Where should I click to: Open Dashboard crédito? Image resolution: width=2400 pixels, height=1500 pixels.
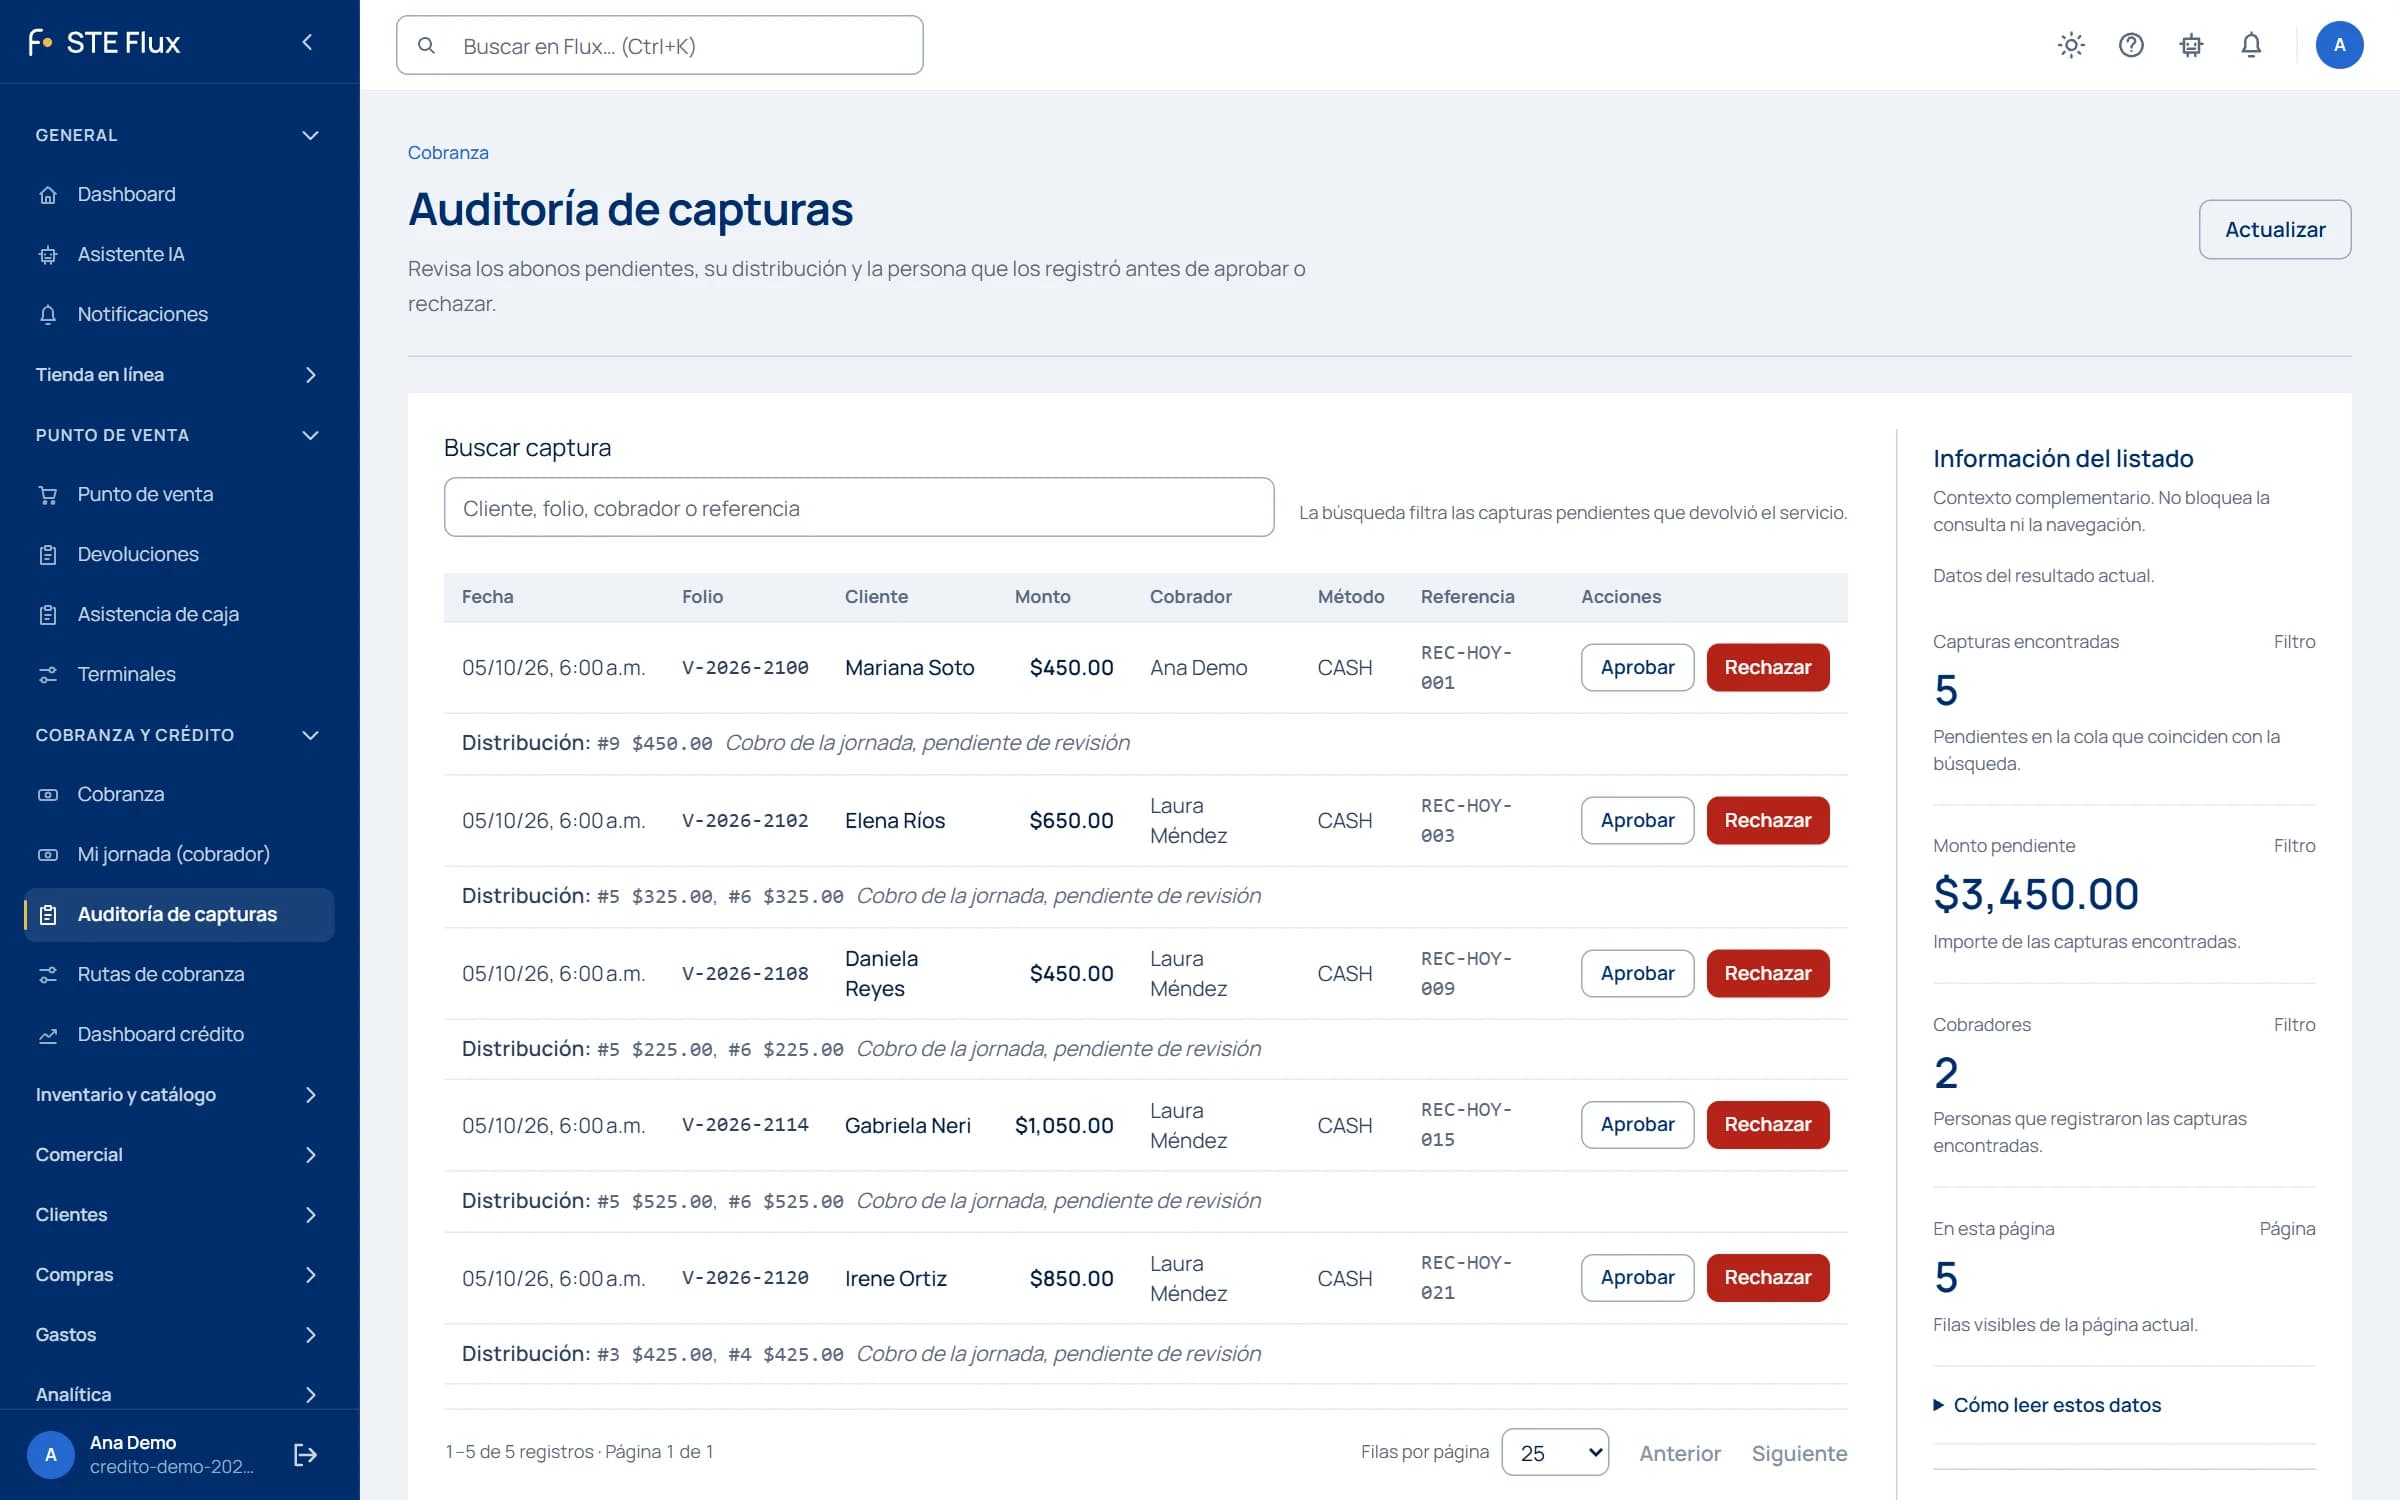pyautogui.click(x=180, y=1034)
